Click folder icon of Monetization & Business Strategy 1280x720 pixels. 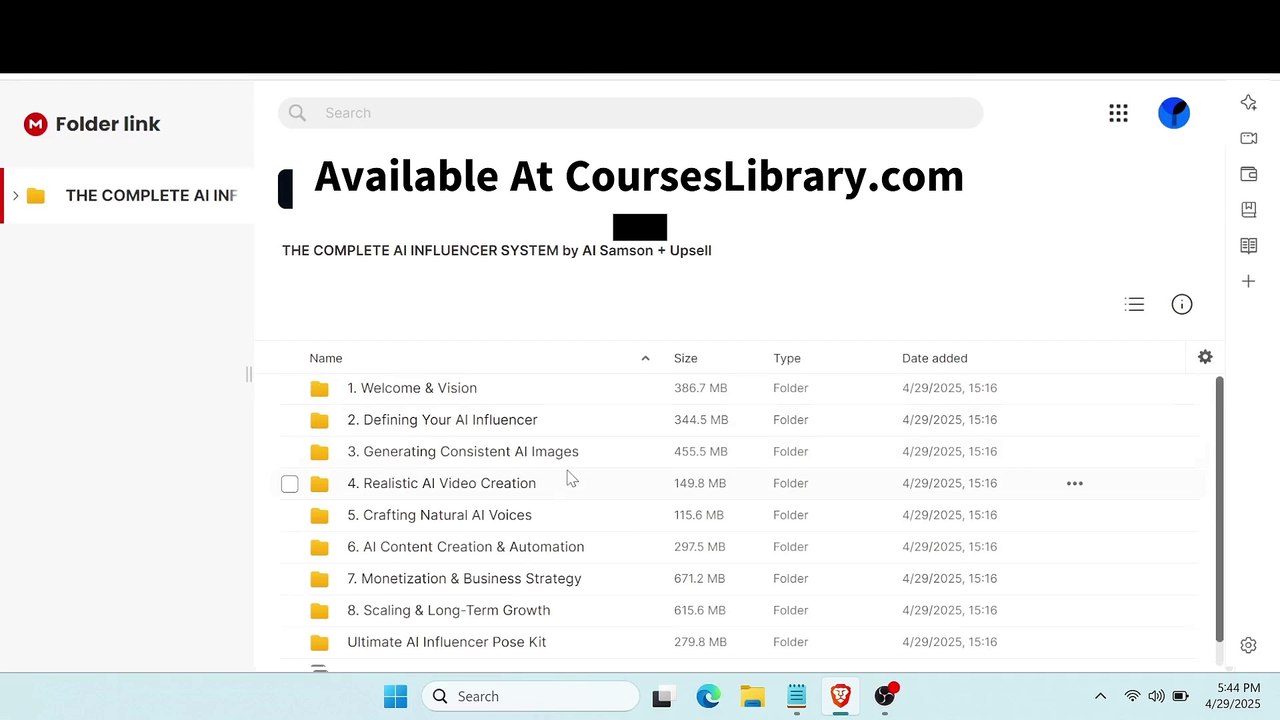point(319,579)
